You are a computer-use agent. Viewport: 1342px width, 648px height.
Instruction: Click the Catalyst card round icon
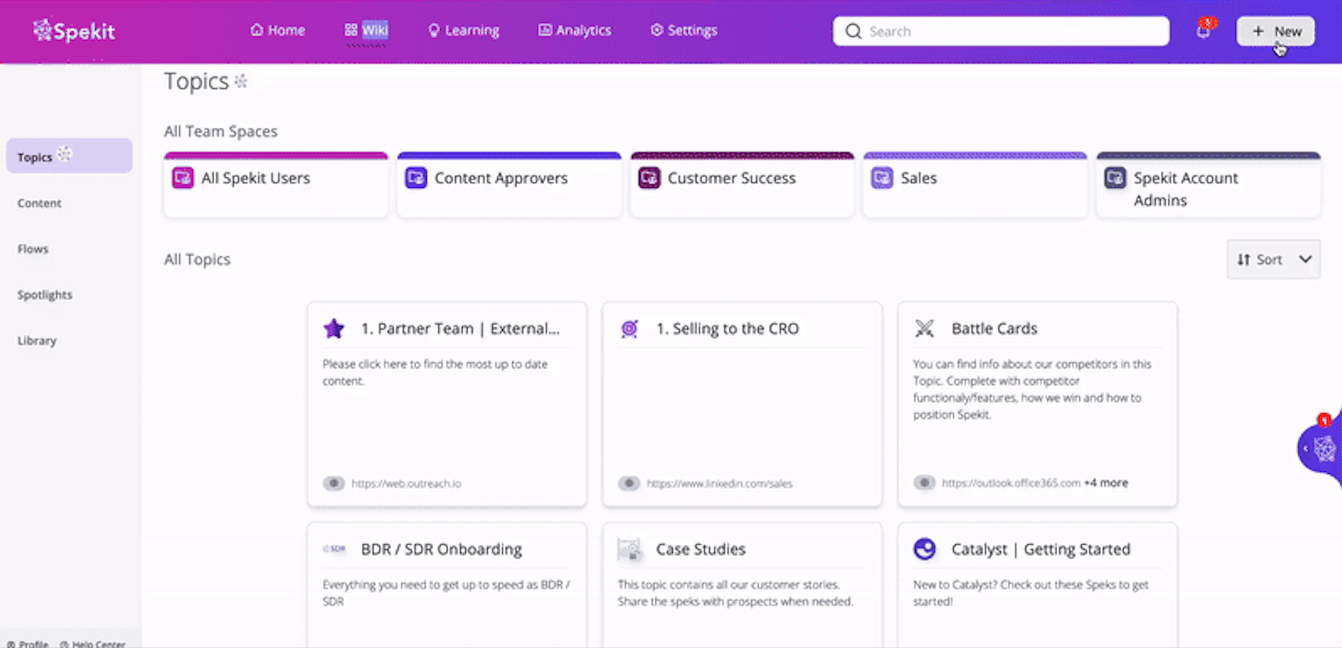pyautogui.click(x=925, y=549)
